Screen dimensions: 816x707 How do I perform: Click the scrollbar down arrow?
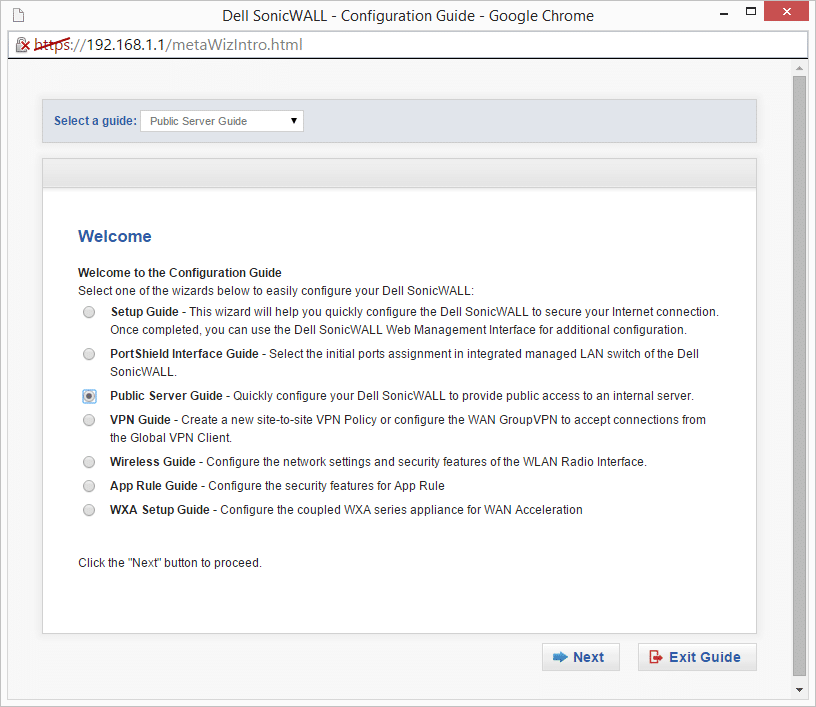point(799,690)
